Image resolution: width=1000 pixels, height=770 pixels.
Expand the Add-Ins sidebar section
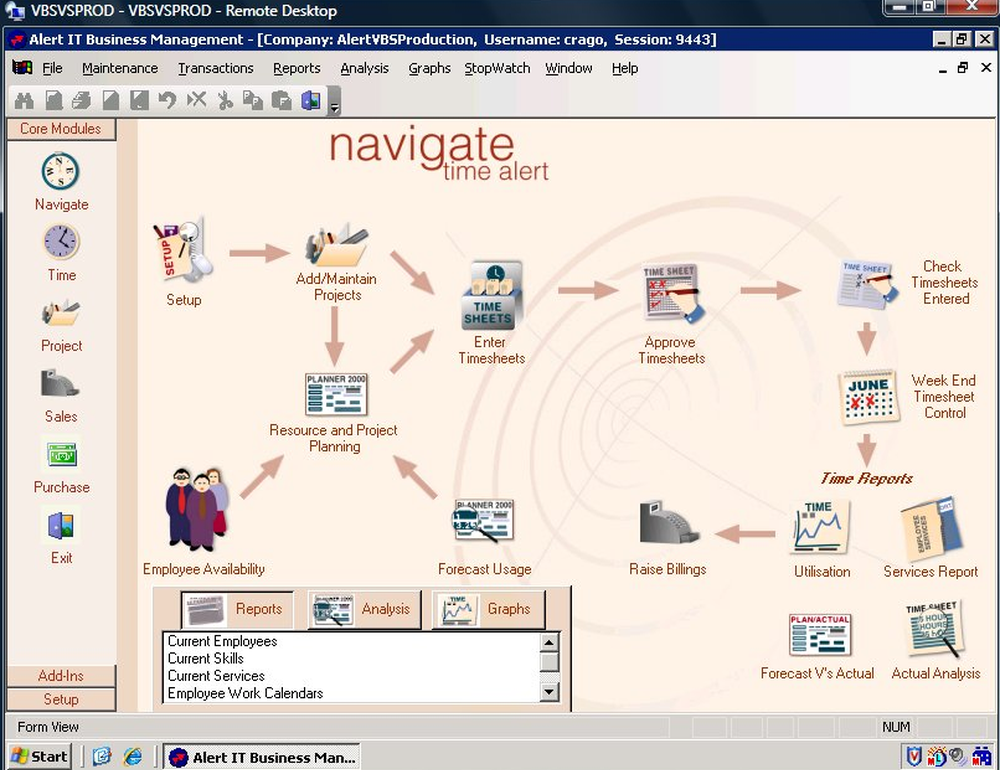(61, 676)
